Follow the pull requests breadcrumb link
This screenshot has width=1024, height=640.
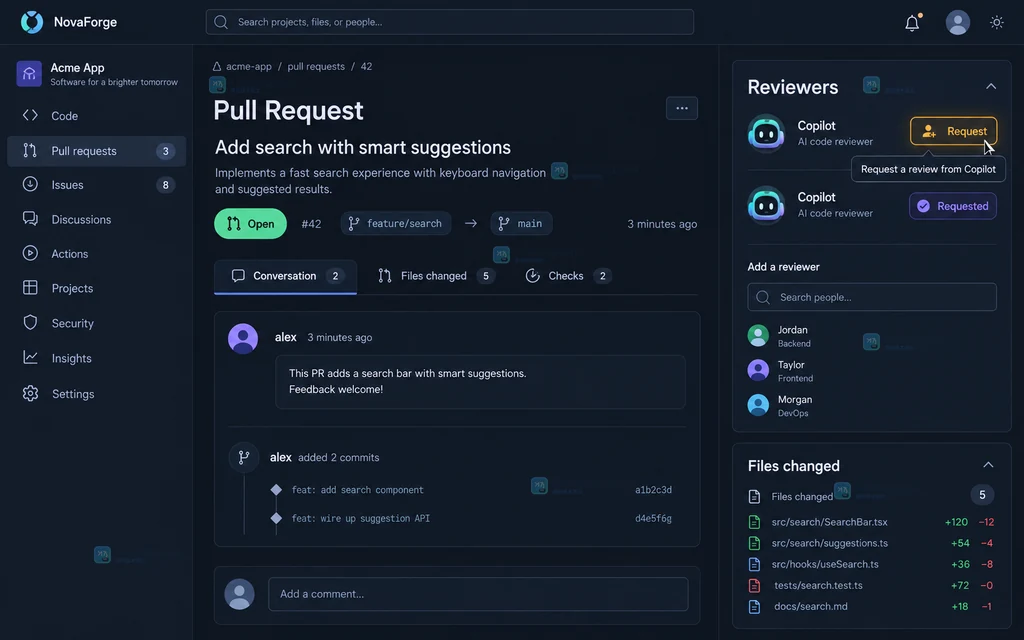(316, 67)
